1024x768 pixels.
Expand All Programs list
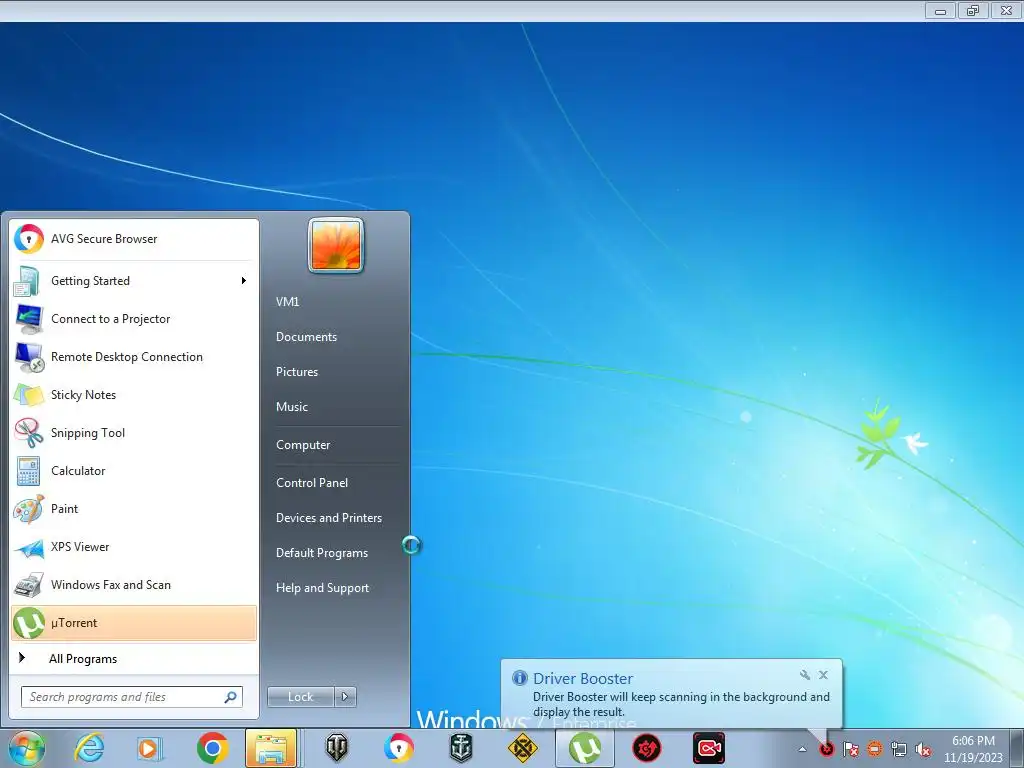[134, 659]
